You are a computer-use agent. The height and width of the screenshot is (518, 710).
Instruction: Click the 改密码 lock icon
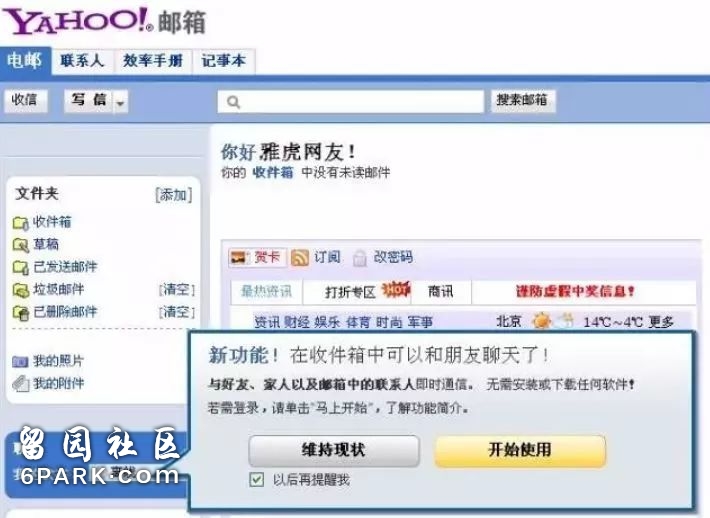tap(360, 258)
